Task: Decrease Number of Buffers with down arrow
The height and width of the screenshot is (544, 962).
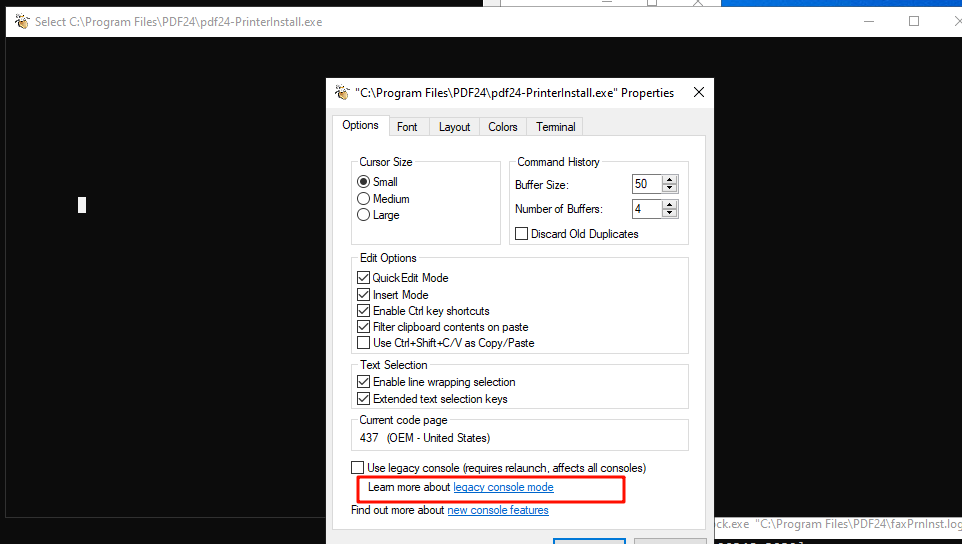Action: [670, 214]
